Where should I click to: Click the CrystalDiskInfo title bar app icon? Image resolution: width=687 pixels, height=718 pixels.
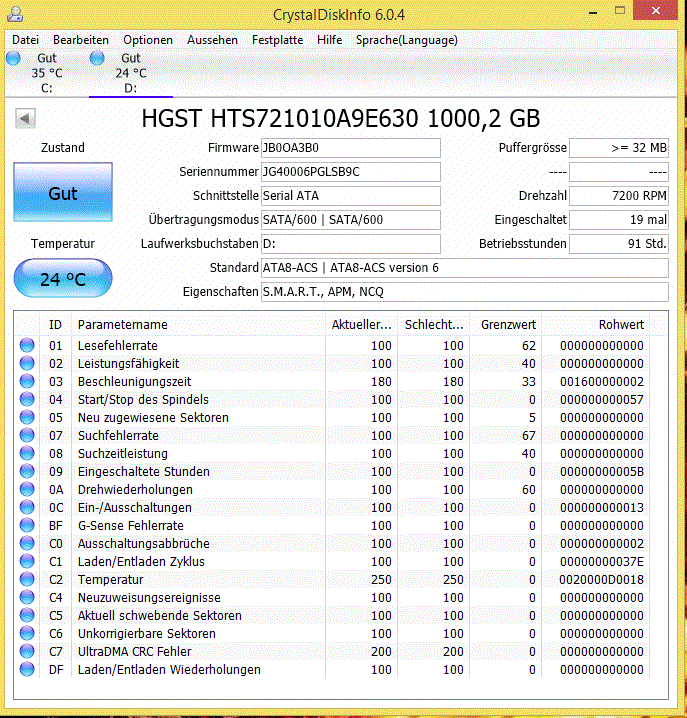15,14
